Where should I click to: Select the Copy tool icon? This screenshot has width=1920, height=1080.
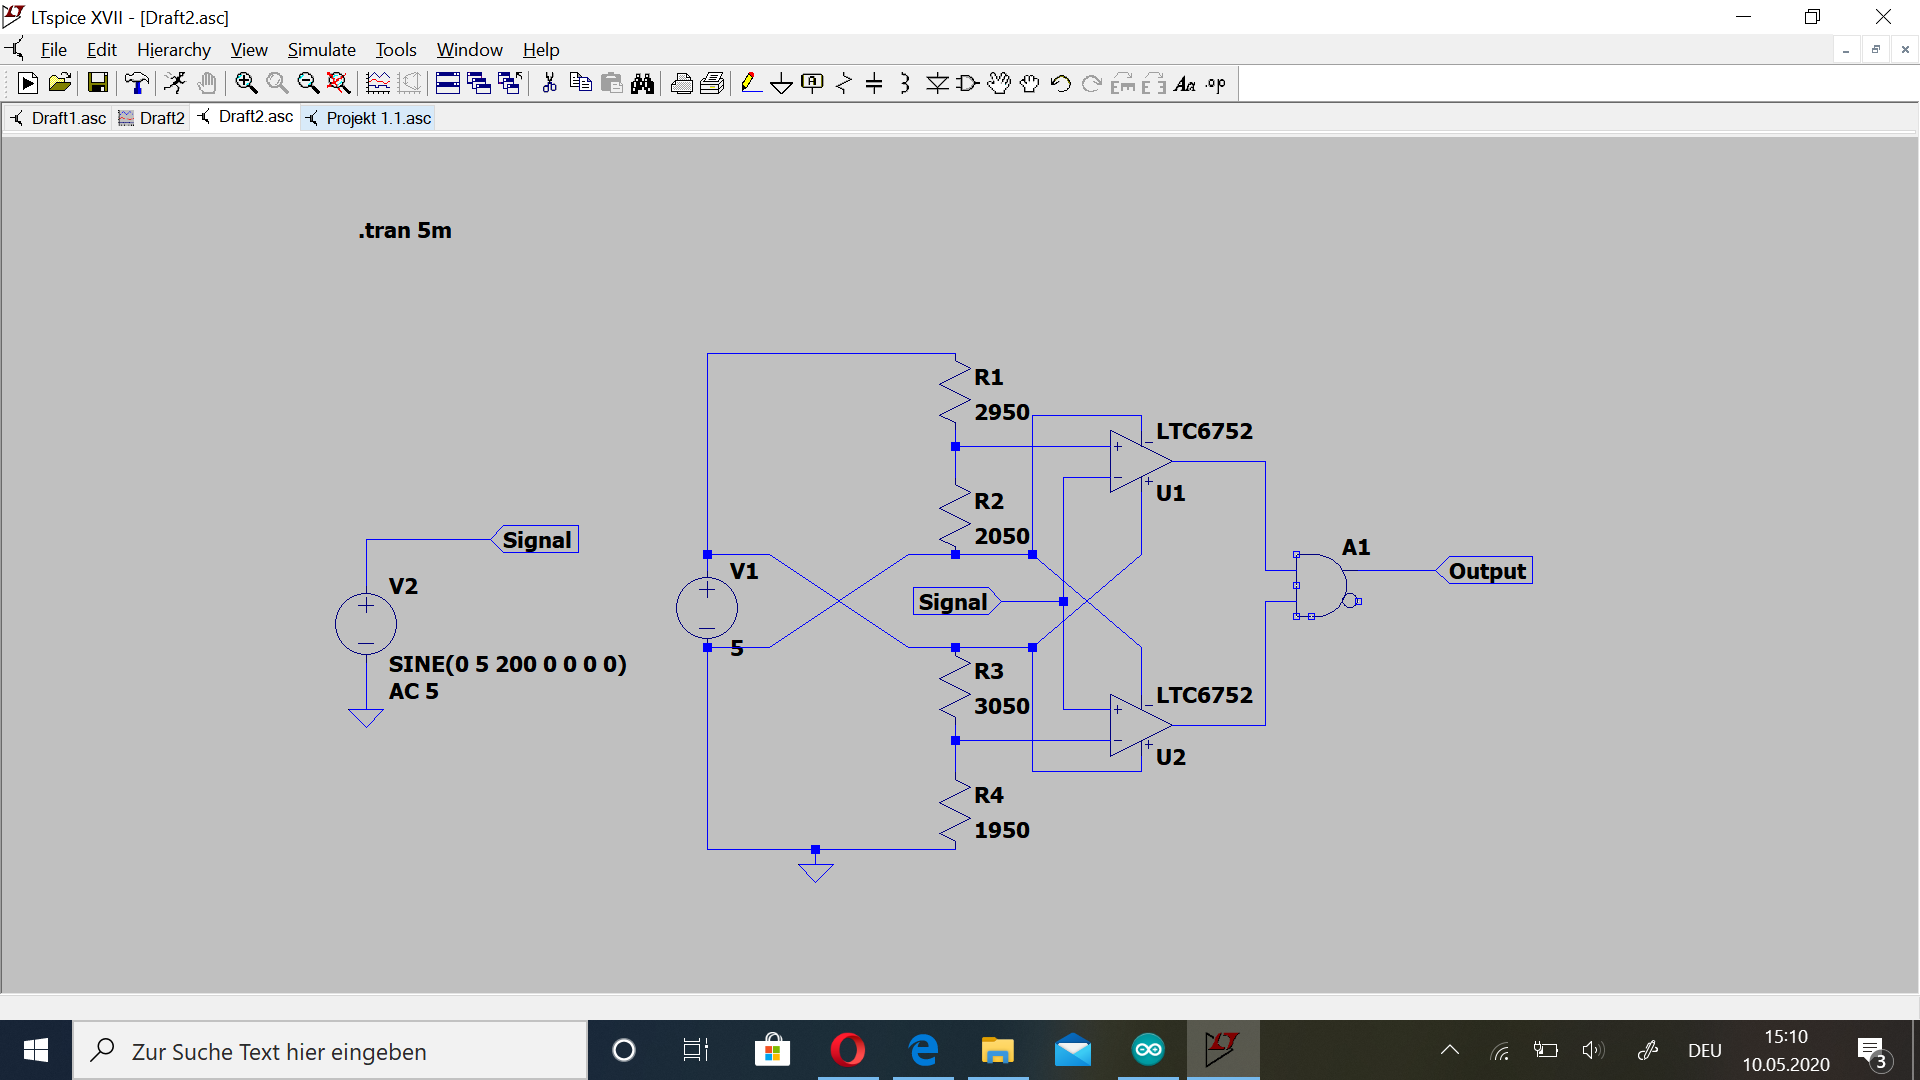[580, 84]
